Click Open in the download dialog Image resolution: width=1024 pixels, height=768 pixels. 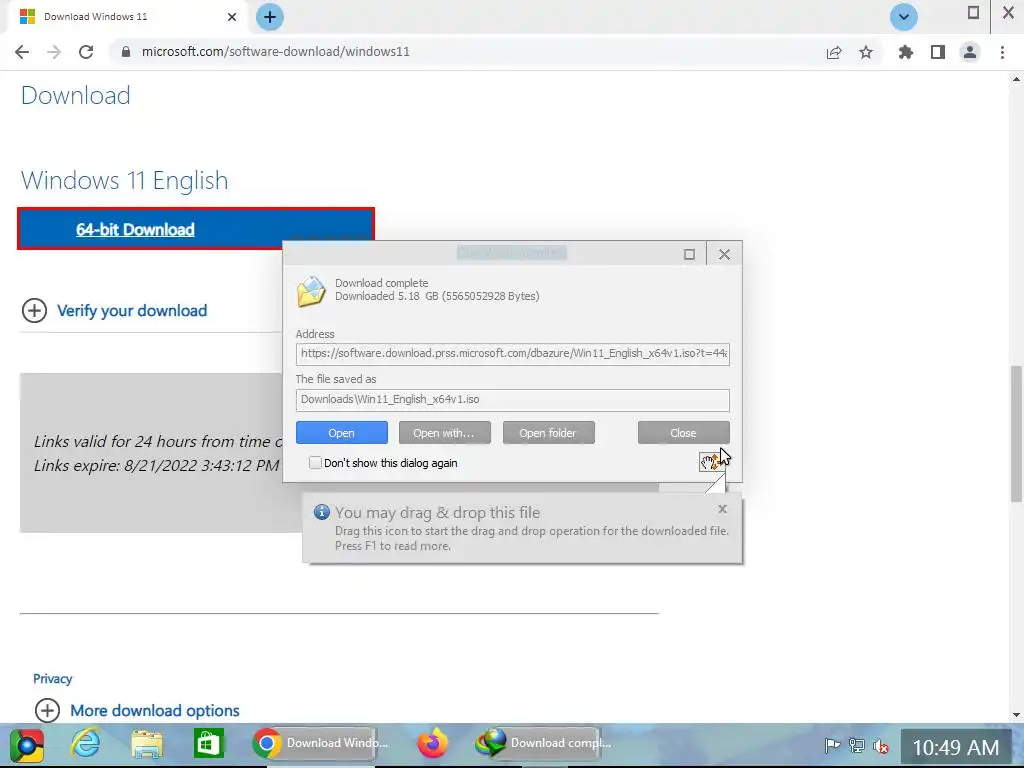click(342, 432)
